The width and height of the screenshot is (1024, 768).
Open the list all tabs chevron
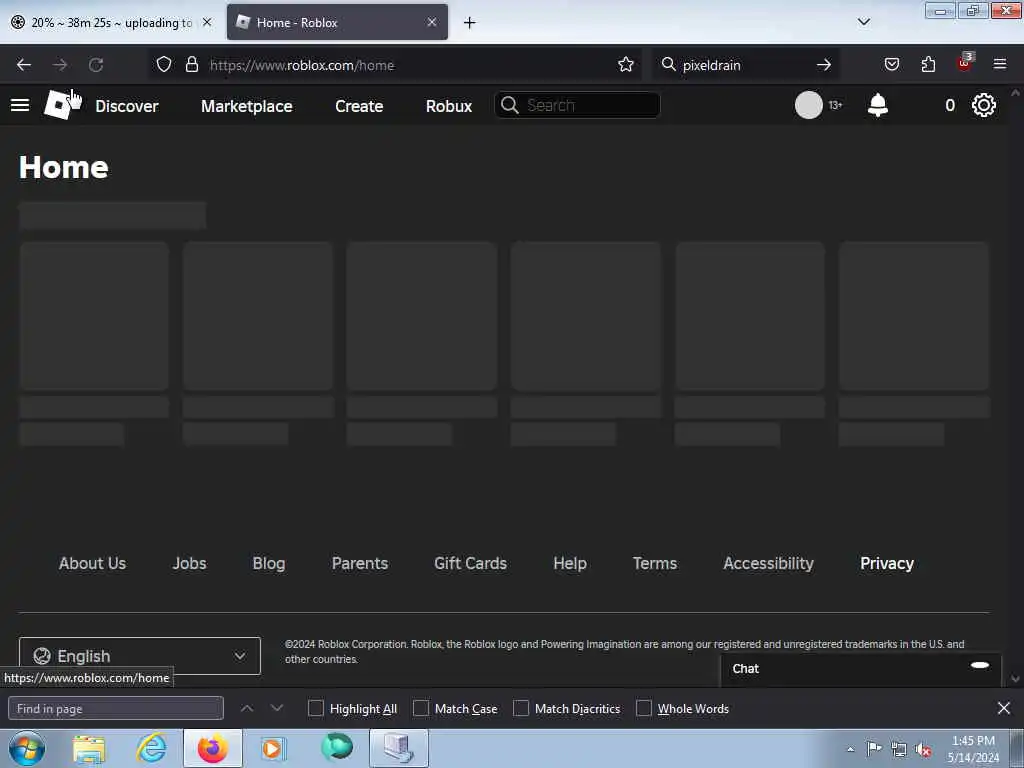tap(864, 22)
